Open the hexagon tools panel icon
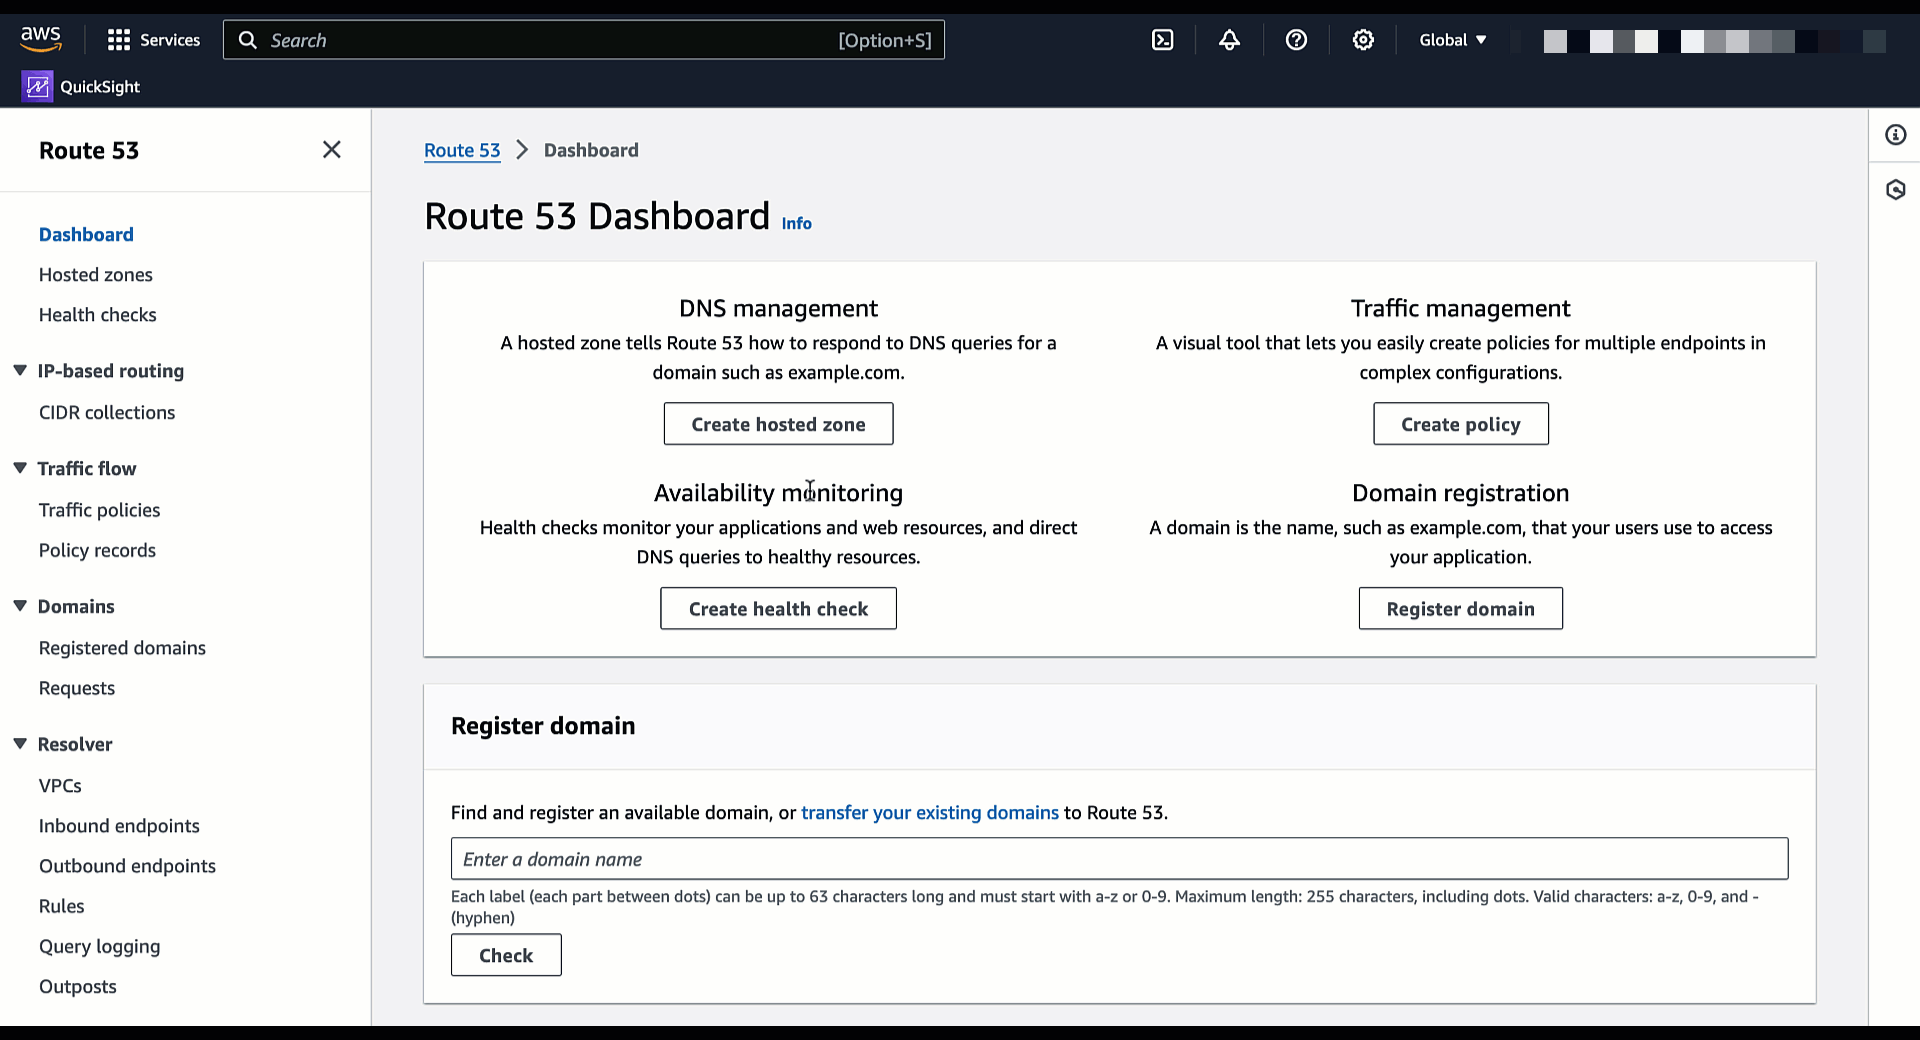The width and height of the screenshot is (1920, 1040). 1896,190
